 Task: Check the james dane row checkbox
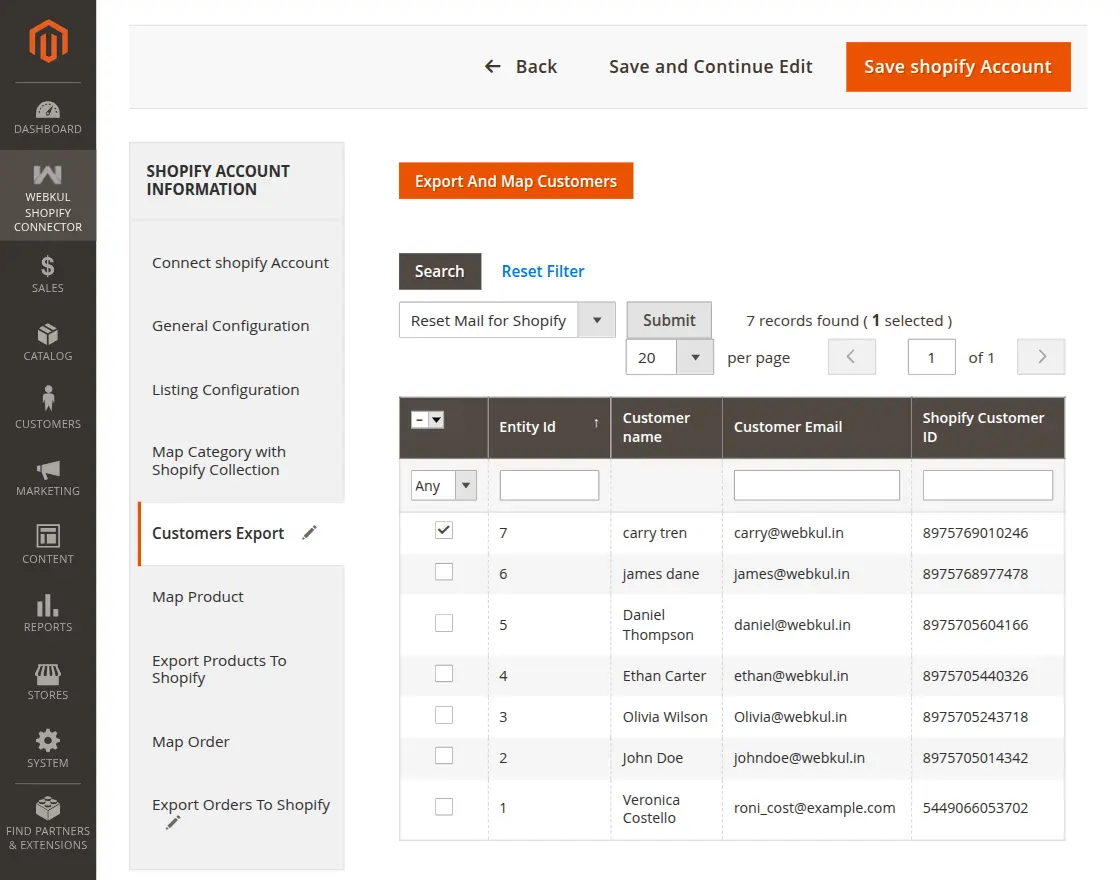point(444,572)
